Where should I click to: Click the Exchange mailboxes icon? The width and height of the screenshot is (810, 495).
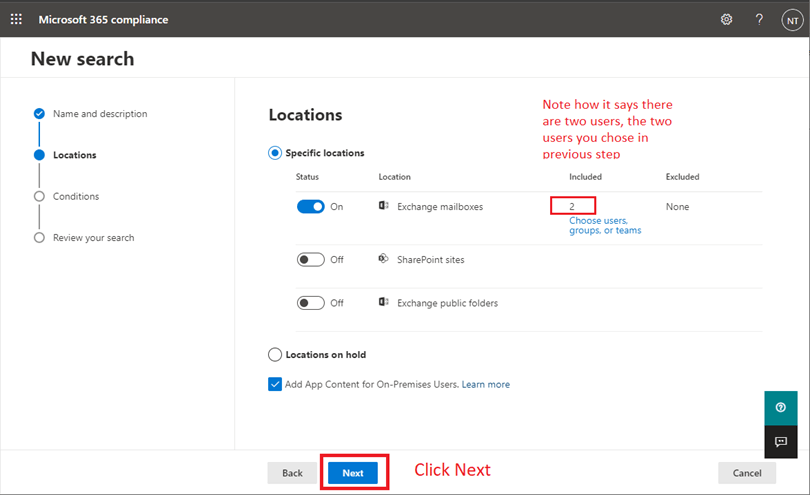[383, 206]
